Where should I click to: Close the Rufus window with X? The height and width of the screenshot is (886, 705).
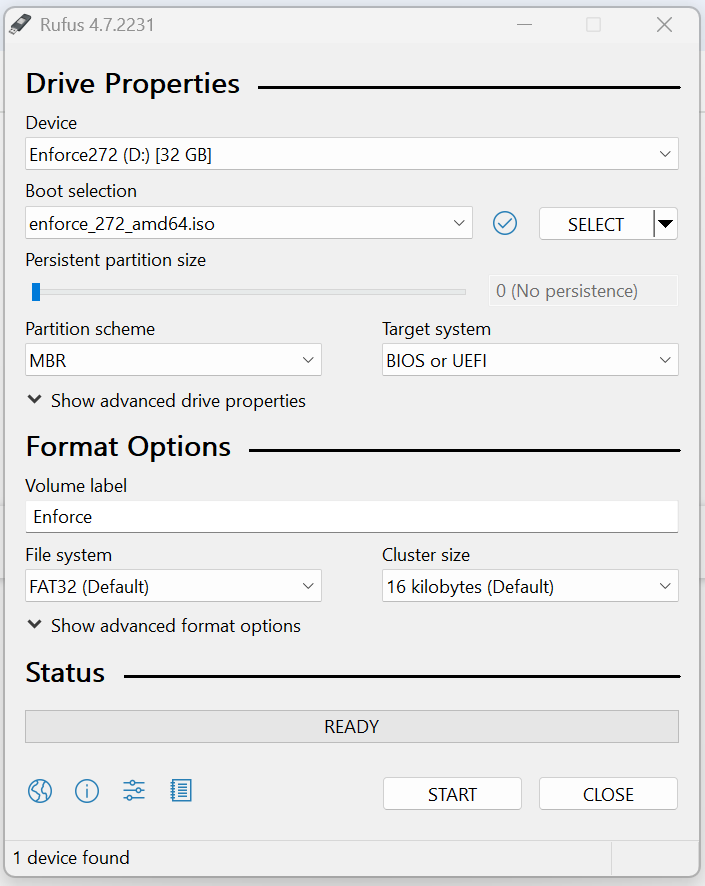pyautogui.click(x=664, y=25)
